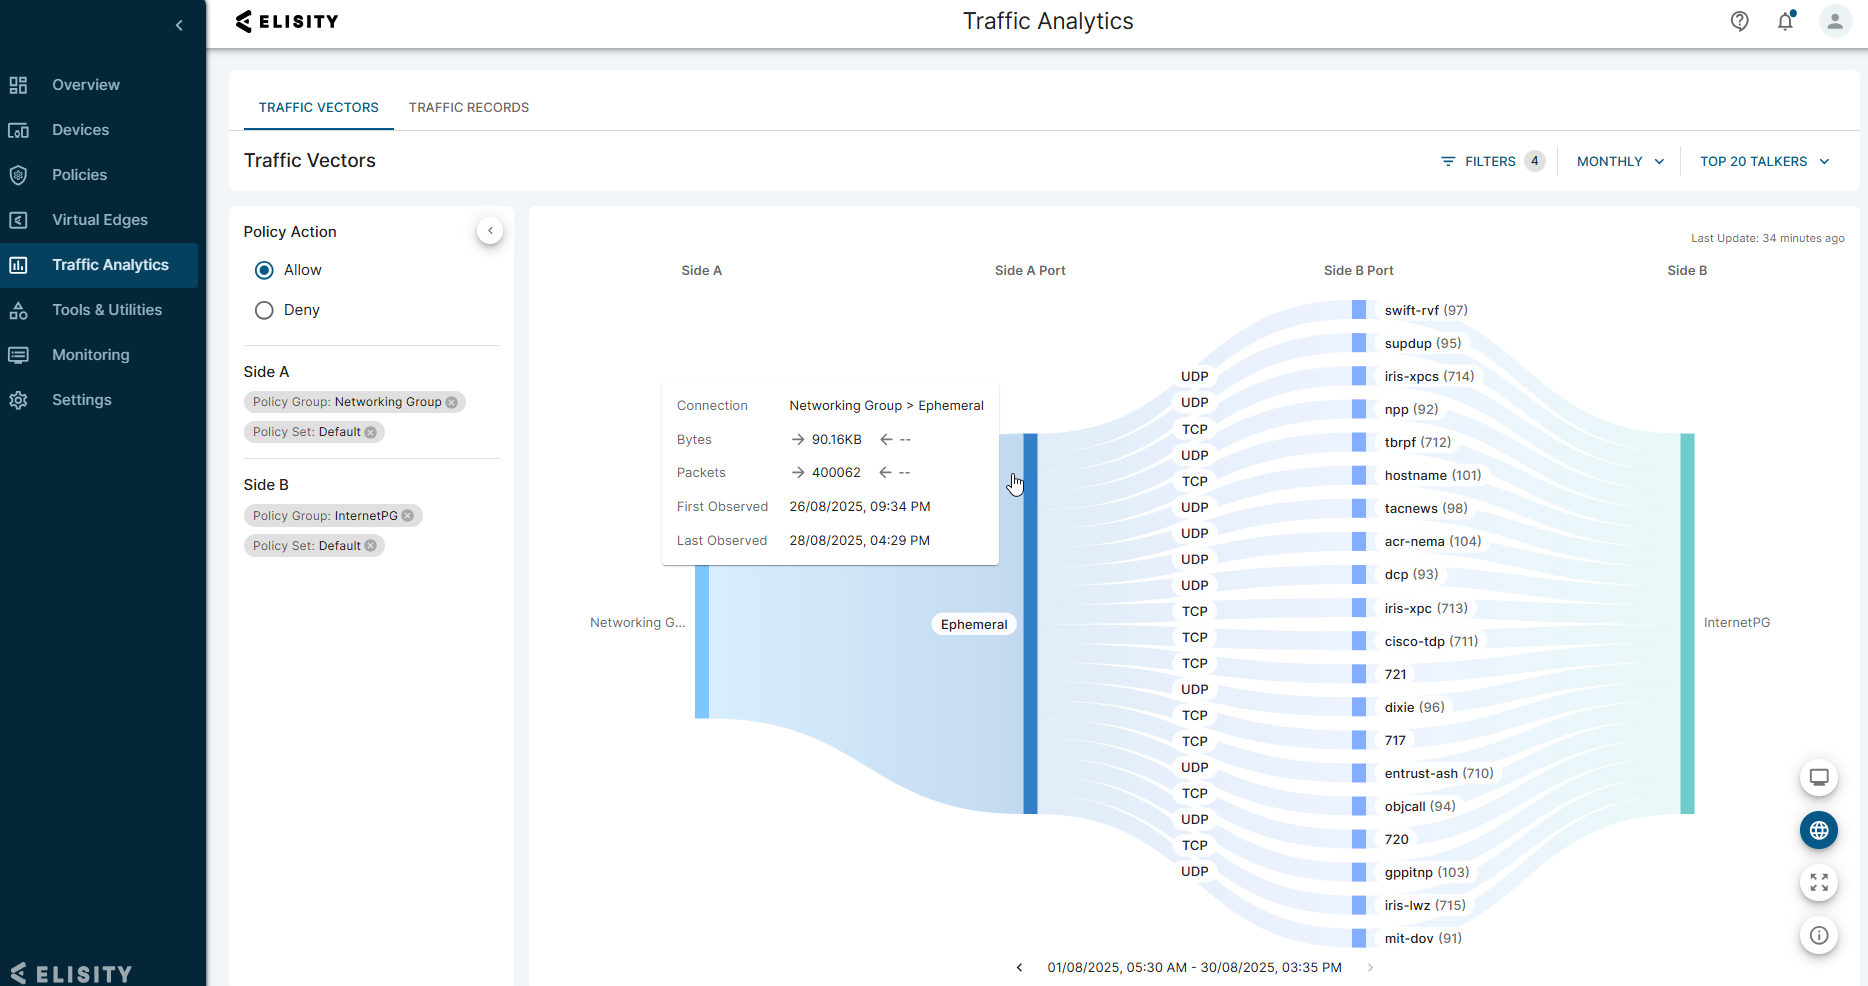The image size is (1868, 986).
Task: Open the Monthly time range dropdown
Action: point(1620,161)
